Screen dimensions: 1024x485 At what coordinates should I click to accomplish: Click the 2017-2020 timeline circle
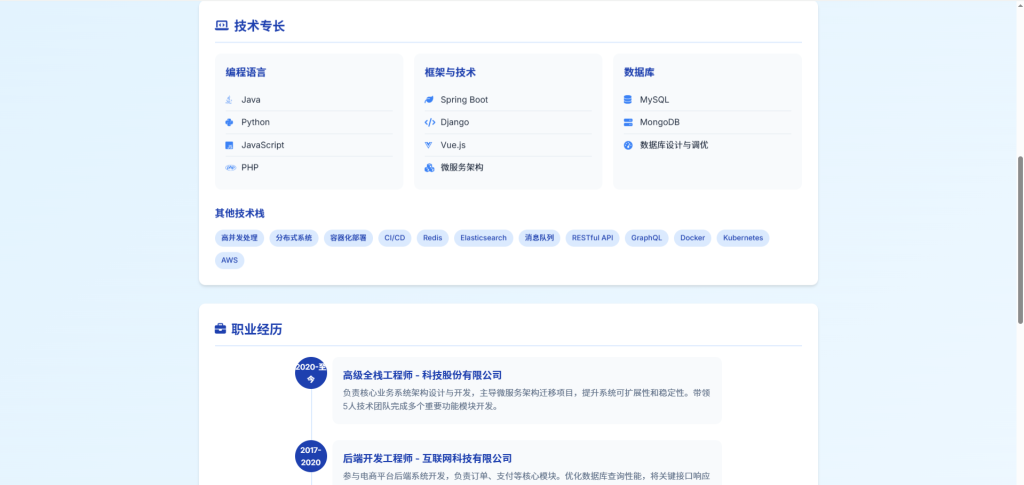311,456
